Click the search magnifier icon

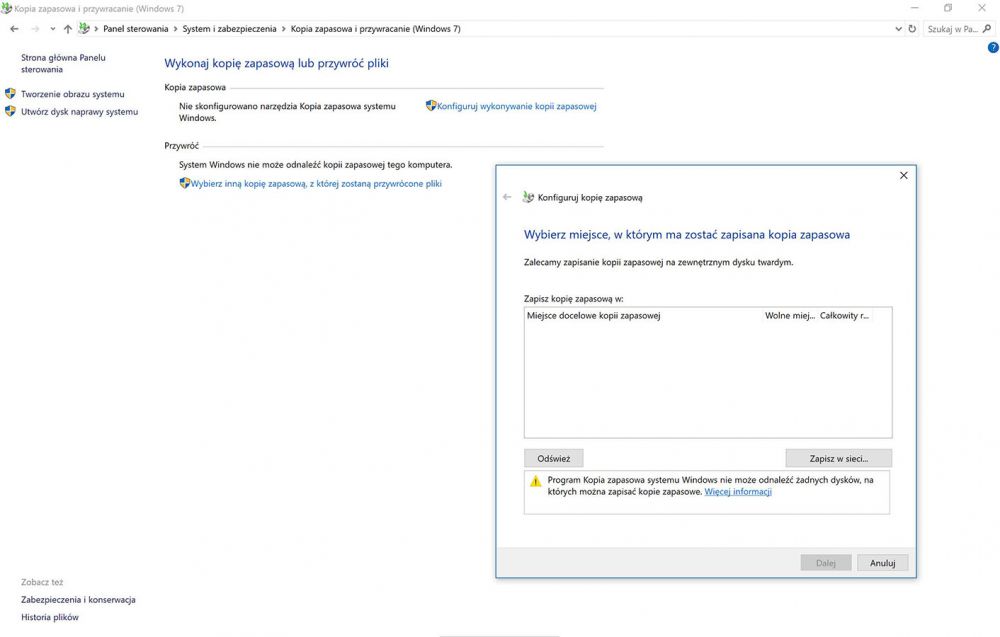click(987, 29)
